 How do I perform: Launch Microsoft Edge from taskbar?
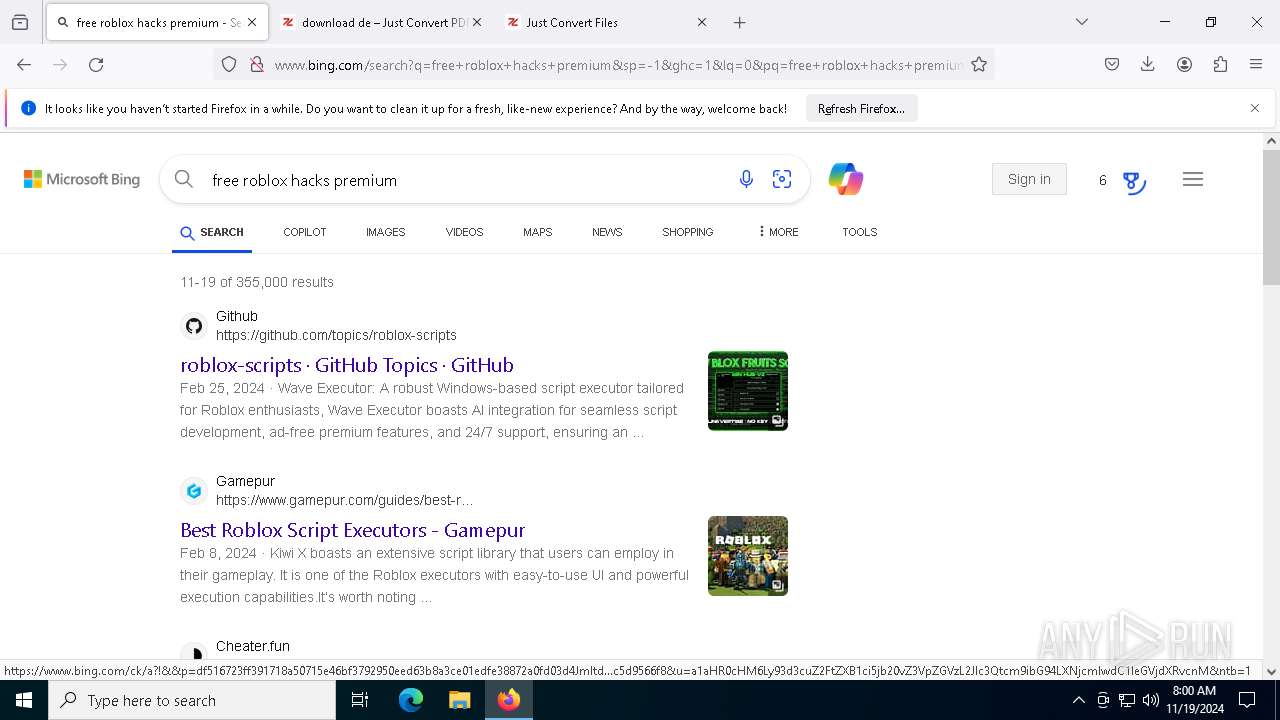(411, 700)
